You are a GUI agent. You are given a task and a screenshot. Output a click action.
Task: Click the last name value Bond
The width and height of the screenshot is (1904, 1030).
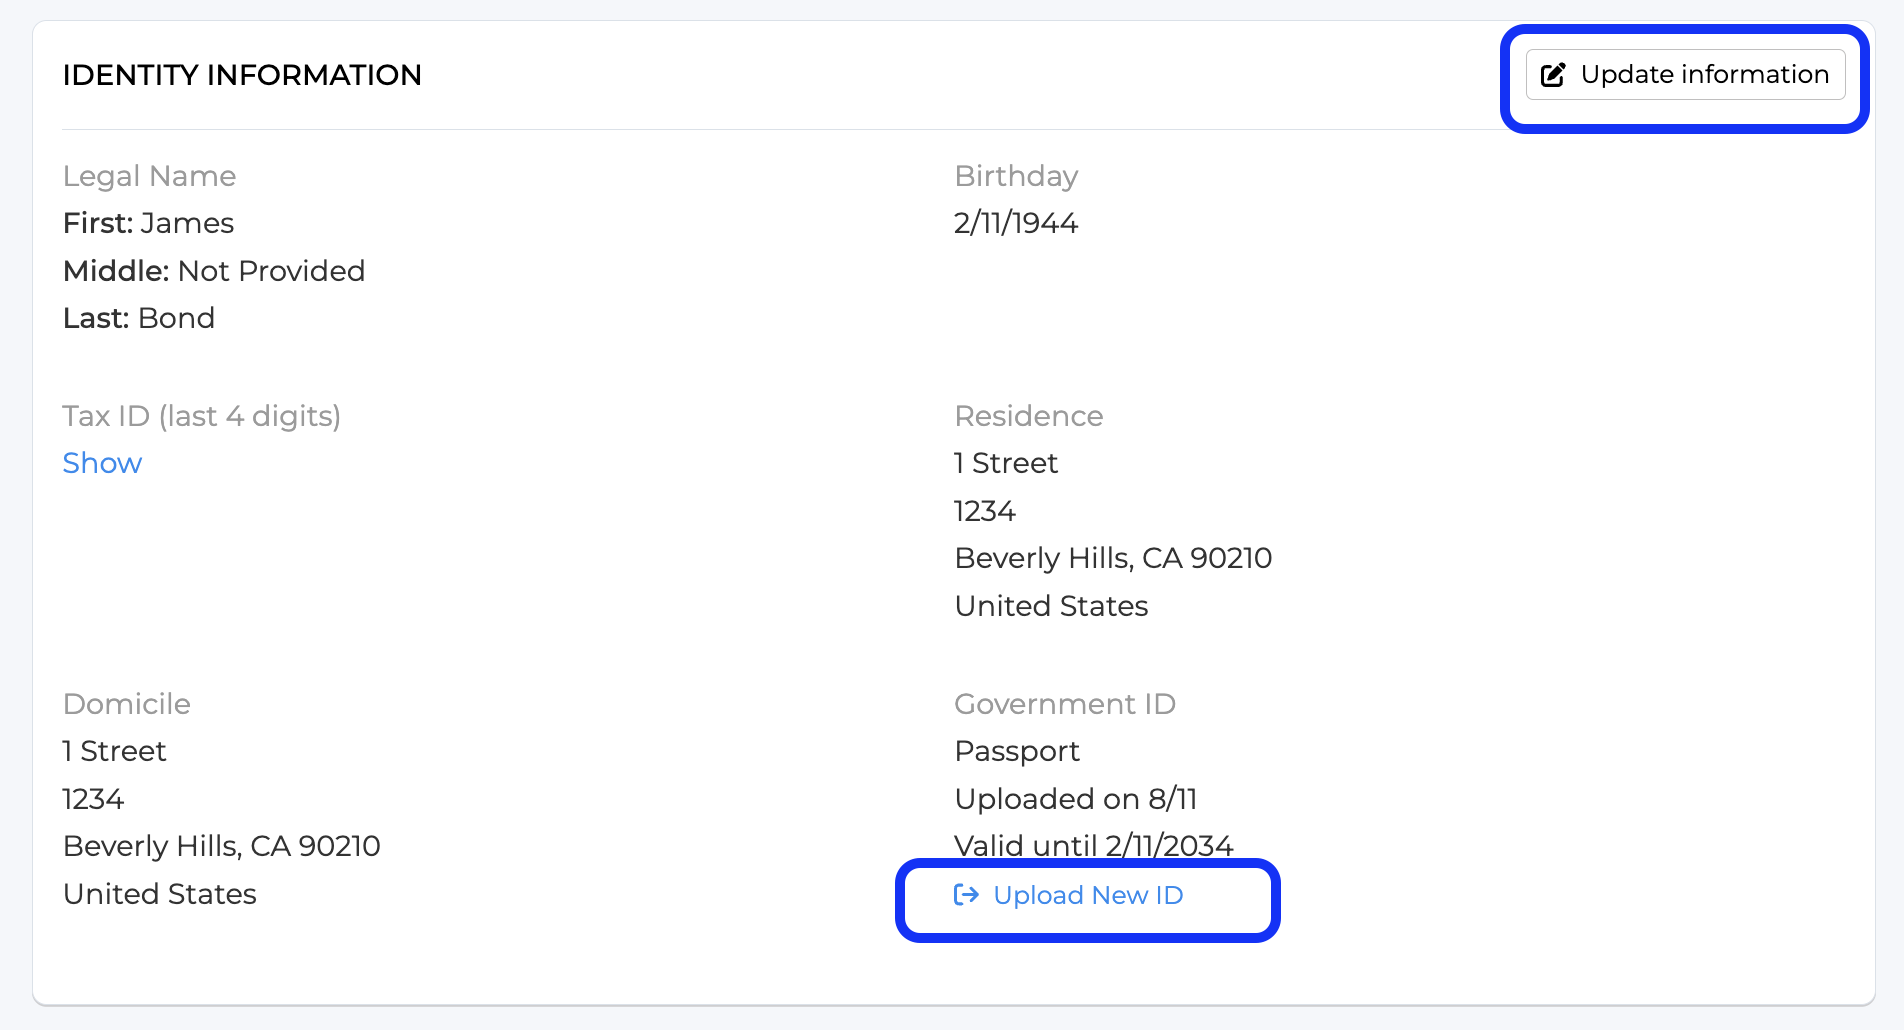click(x=177, y=318)
